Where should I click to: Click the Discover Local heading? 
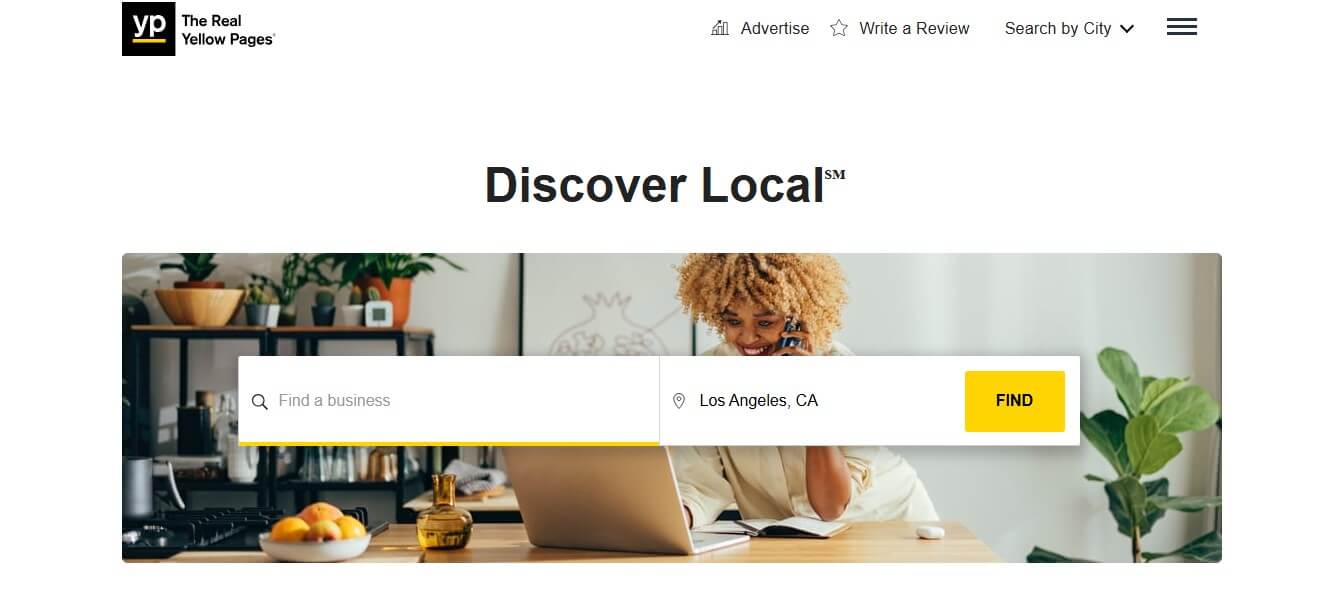pos(654,185)
